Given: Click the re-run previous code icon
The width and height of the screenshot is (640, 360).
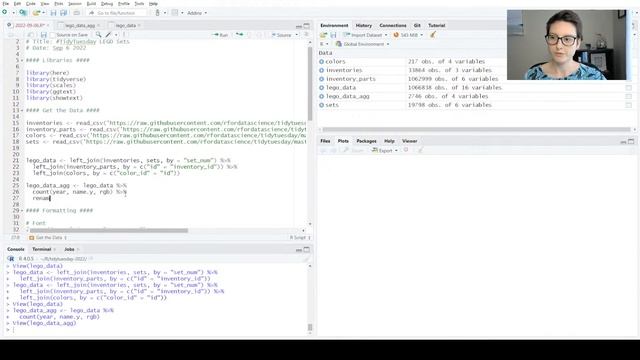Looking at the screenshot, I should (x=240, y=35).
